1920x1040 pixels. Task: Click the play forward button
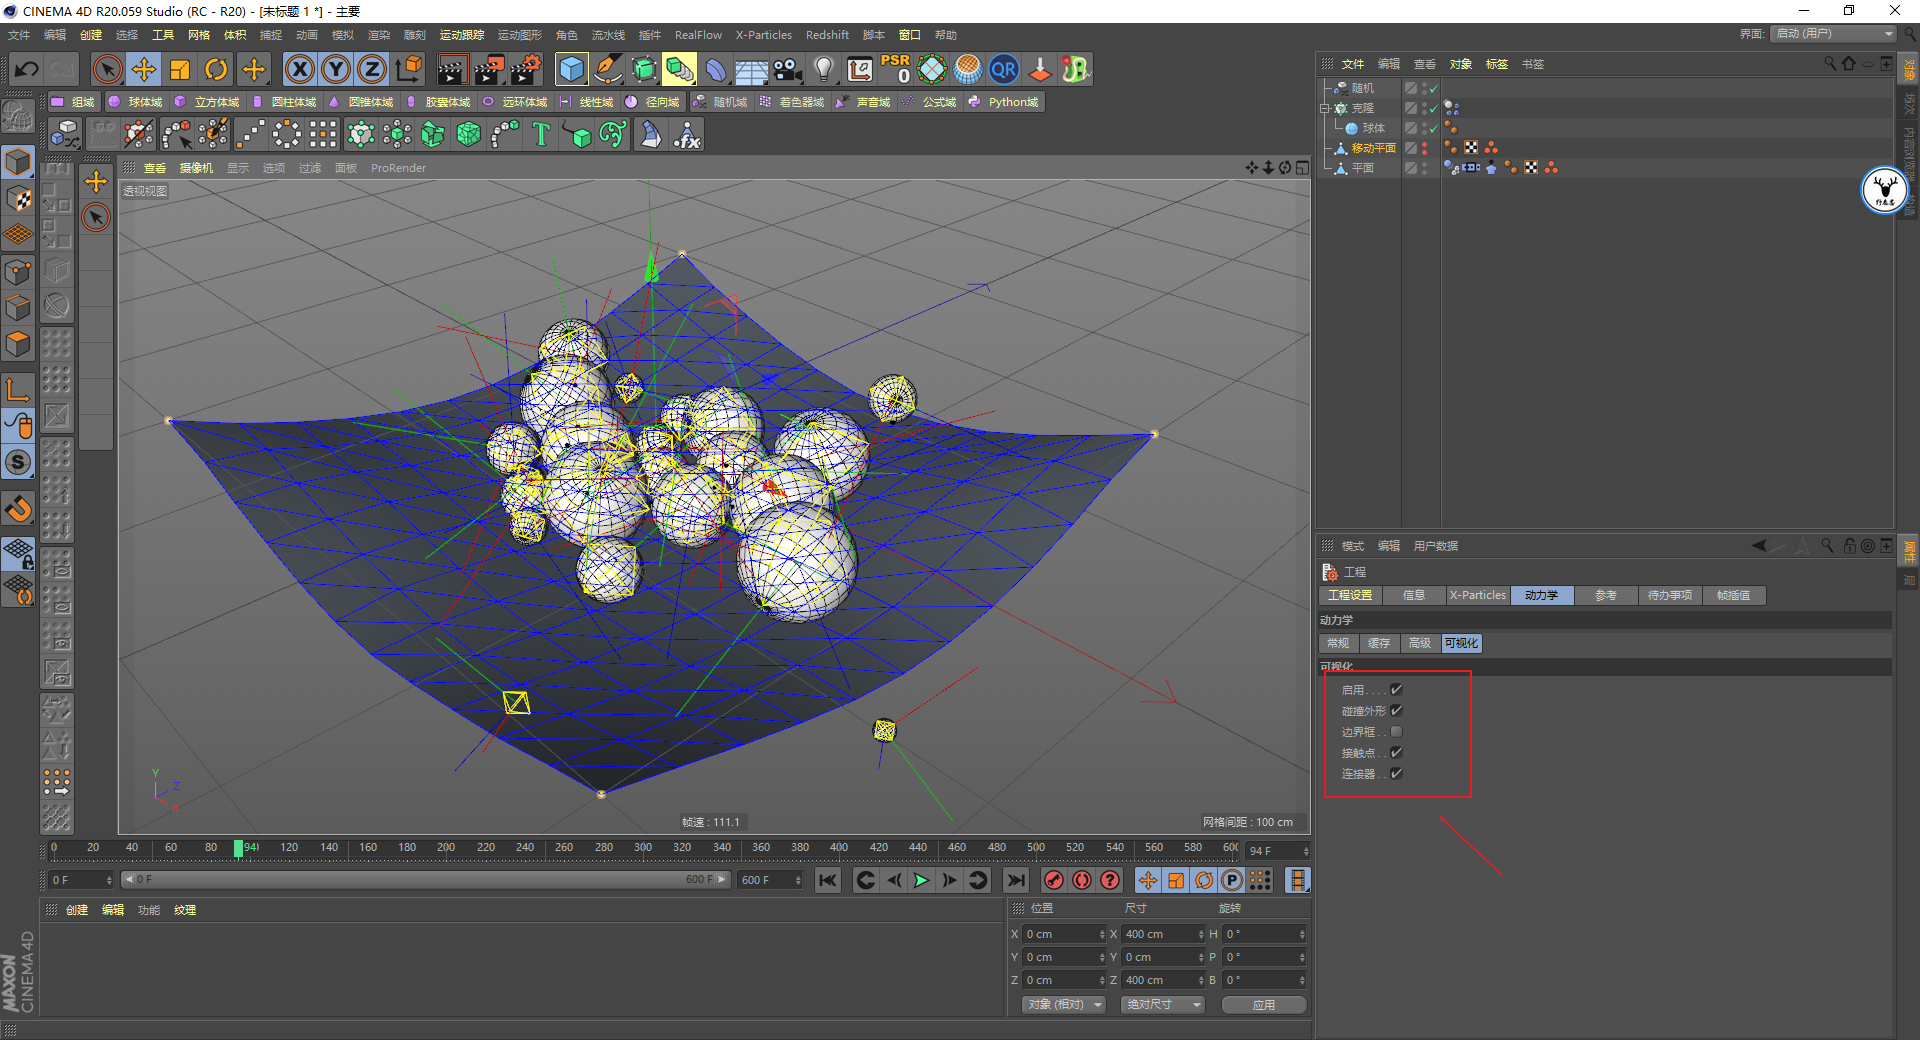point(921,880)
